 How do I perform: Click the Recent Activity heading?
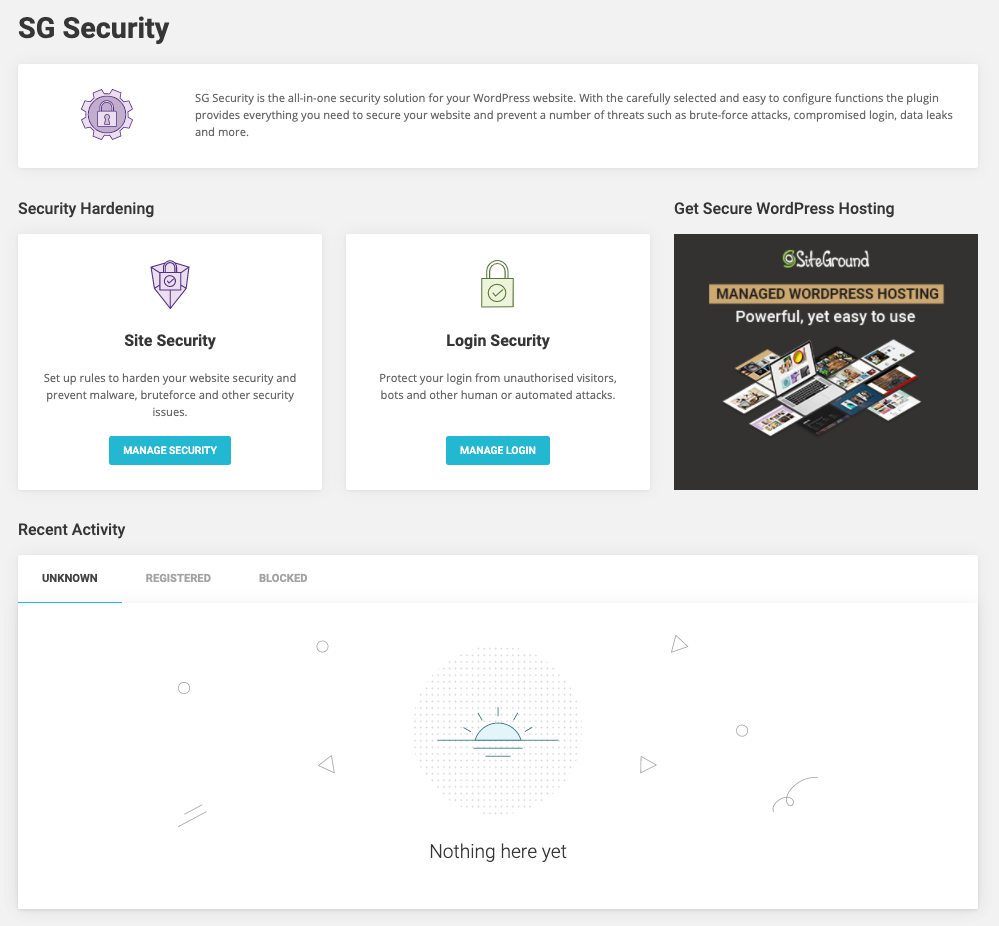click(x=72, y=529)
